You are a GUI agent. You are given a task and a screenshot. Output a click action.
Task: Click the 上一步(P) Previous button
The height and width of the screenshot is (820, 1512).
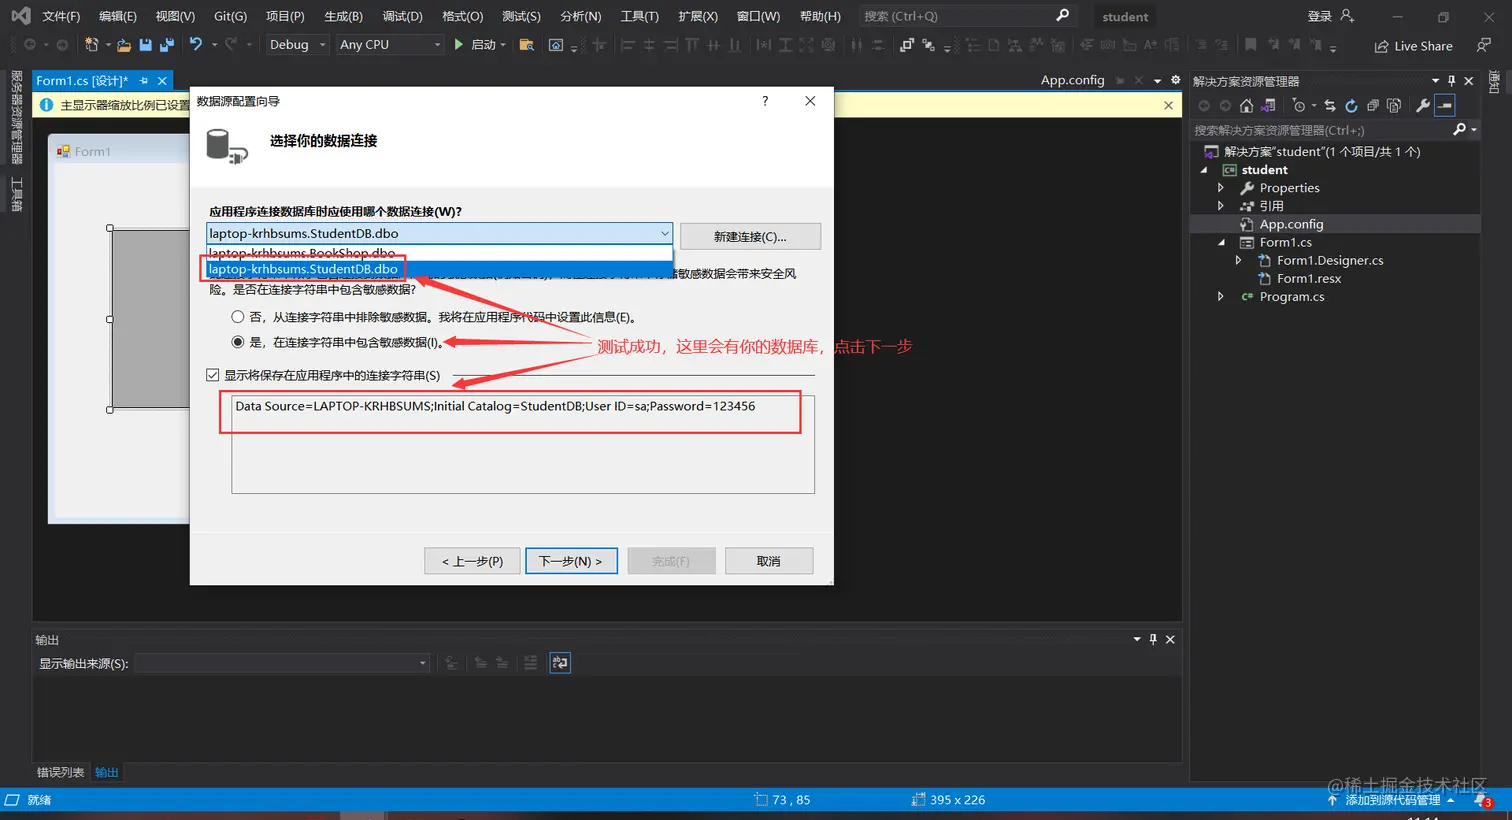point(472,561)
